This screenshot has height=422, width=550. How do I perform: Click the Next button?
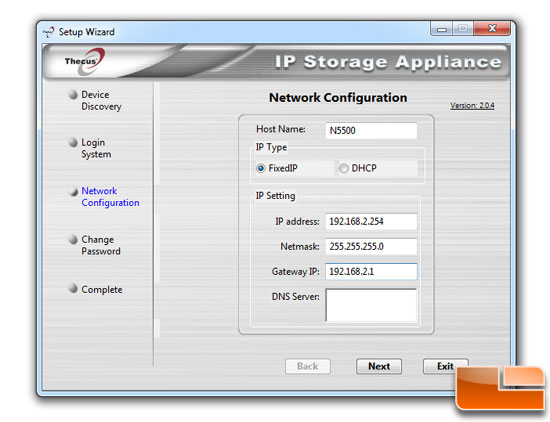[x=379, y=366]
